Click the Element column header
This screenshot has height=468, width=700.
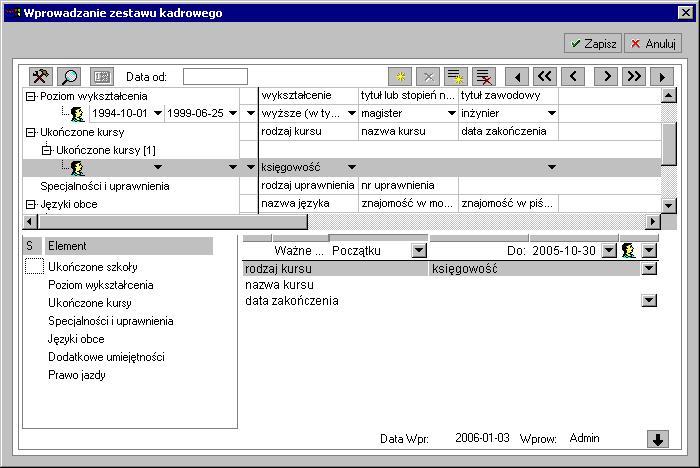tap(129, 246)
